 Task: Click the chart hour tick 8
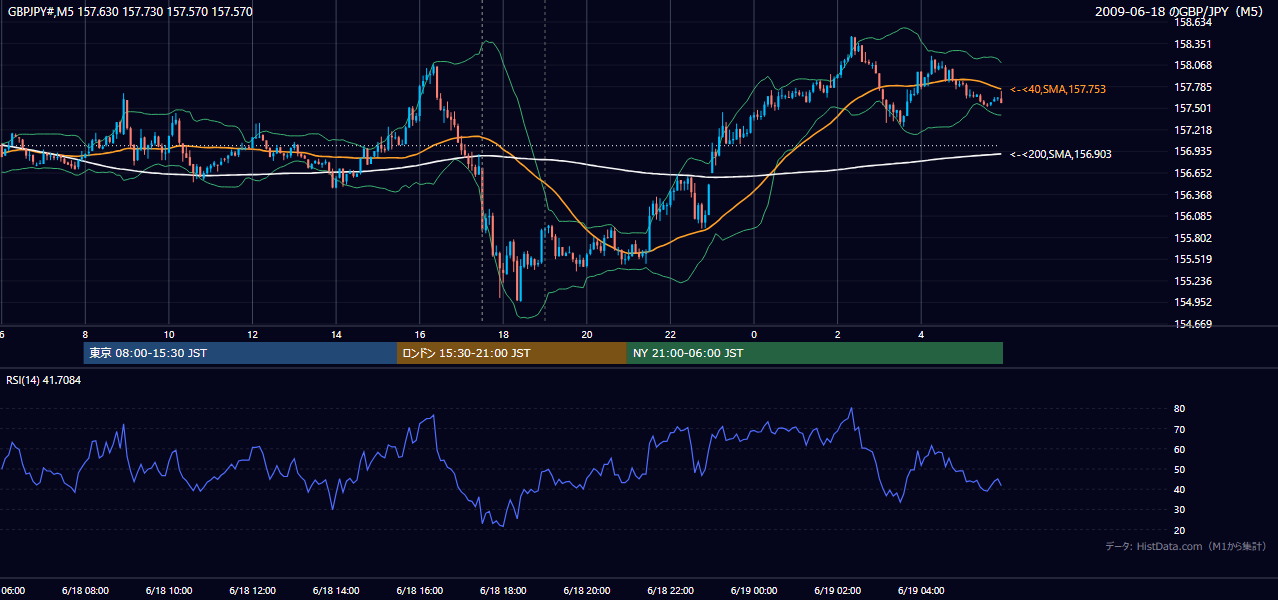tap(85, 334)
